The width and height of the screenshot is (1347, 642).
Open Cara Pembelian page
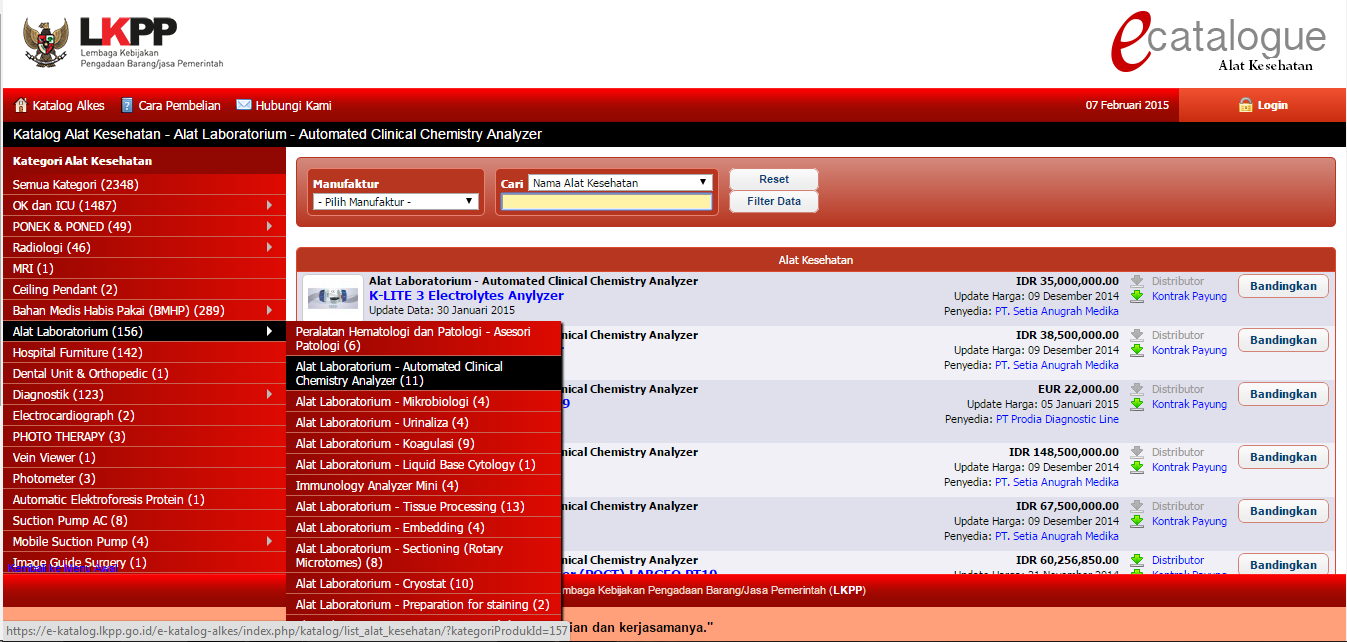(x=179, y=106)
